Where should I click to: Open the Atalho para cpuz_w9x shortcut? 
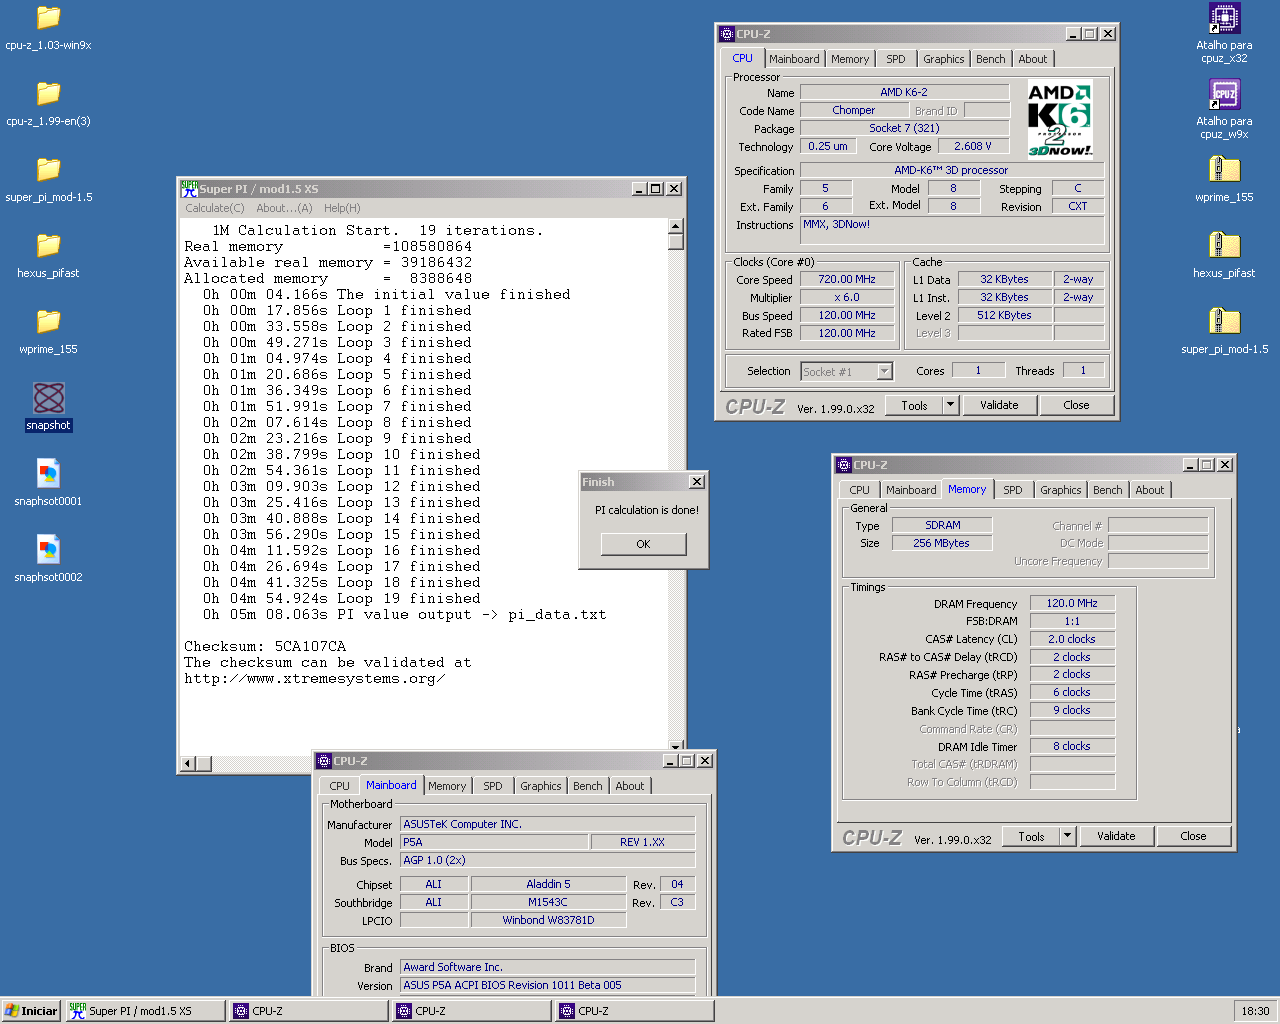pyautogui.click(x=1224, y=100)
